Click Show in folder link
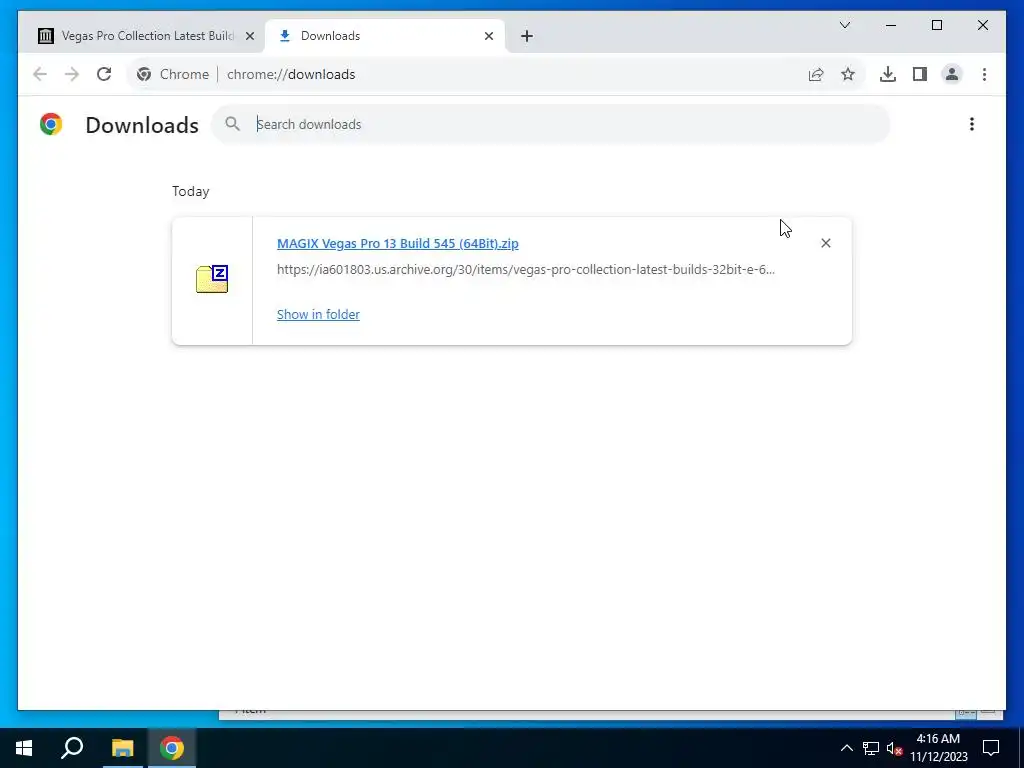Viewport: 1024px width, 768px height. pos(318,314)
